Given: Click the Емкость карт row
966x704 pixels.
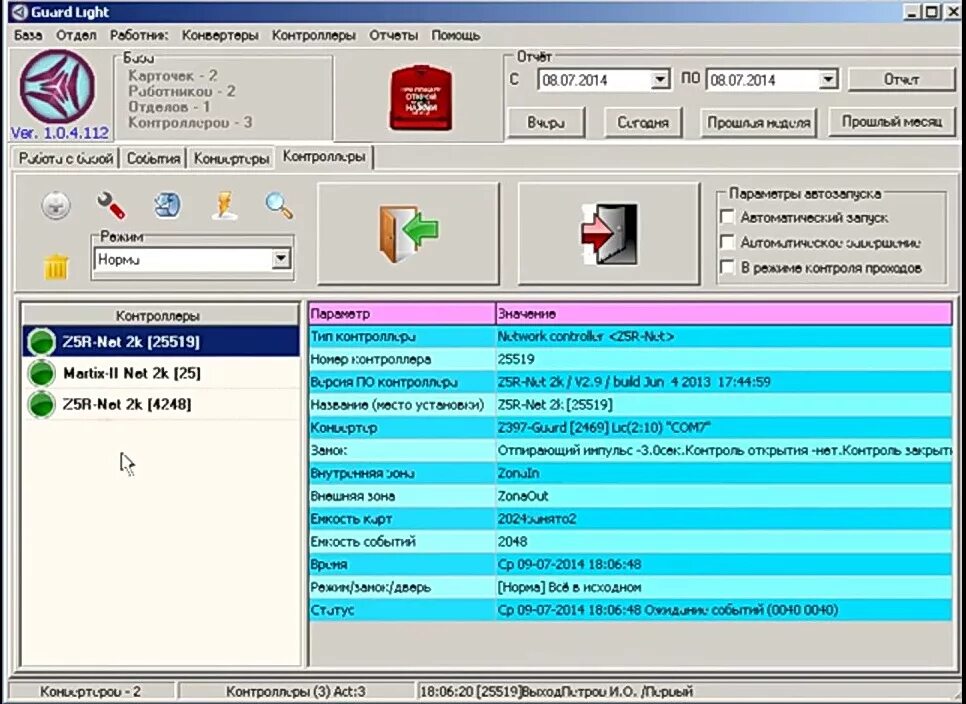Looking at the screenshot, I should point(630,519).
